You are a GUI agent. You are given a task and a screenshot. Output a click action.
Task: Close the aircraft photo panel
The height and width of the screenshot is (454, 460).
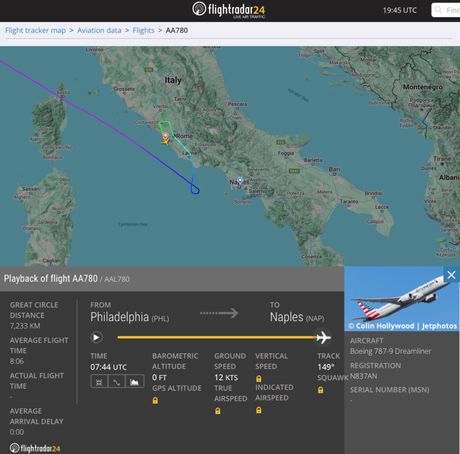coord(451,275)
